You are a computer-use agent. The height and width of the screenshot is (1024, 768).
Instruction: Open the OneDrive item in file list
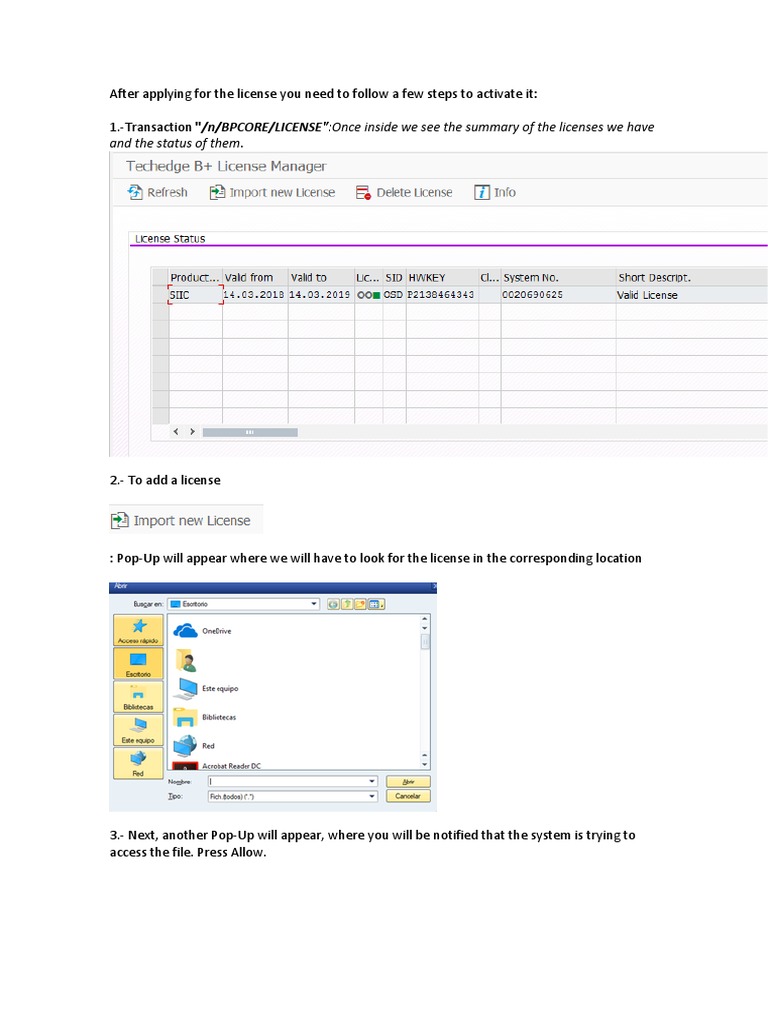pyautogui.click(x=202, y=631)
